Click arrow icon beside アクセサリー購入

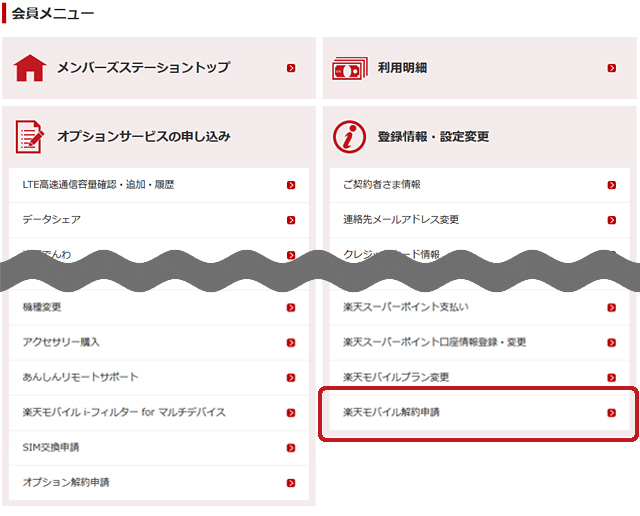pos(291,343)
